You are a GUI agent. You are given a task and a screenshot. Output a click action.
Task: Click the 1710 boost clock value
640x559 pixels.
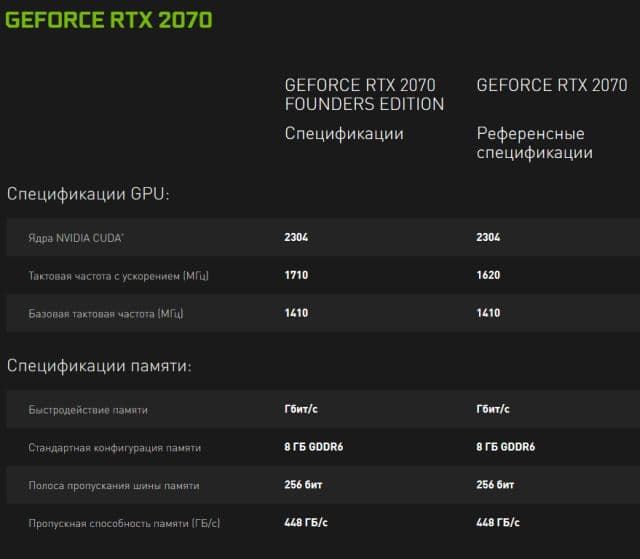pos(296,275)
